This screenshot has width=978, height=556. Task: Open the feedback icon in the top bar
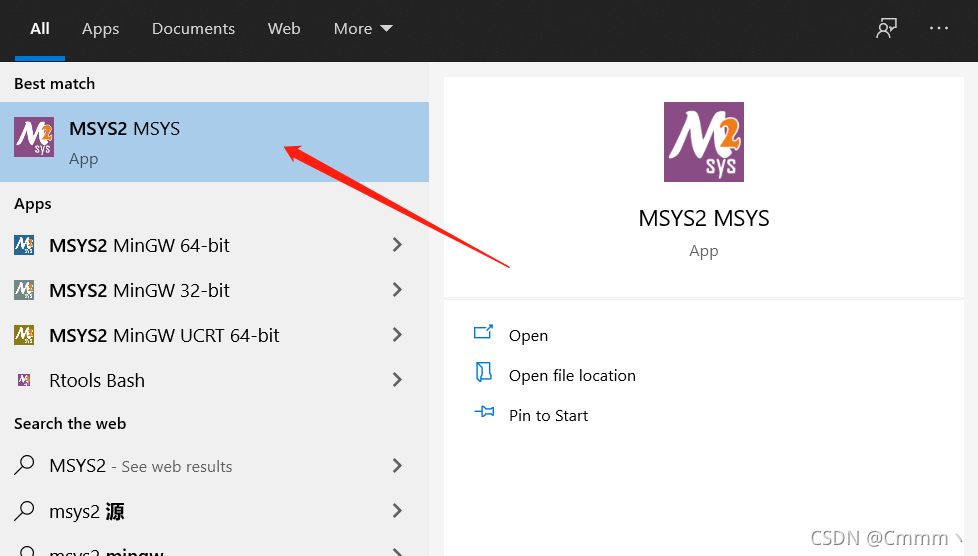pyautogui.click(x=886, y=28)
